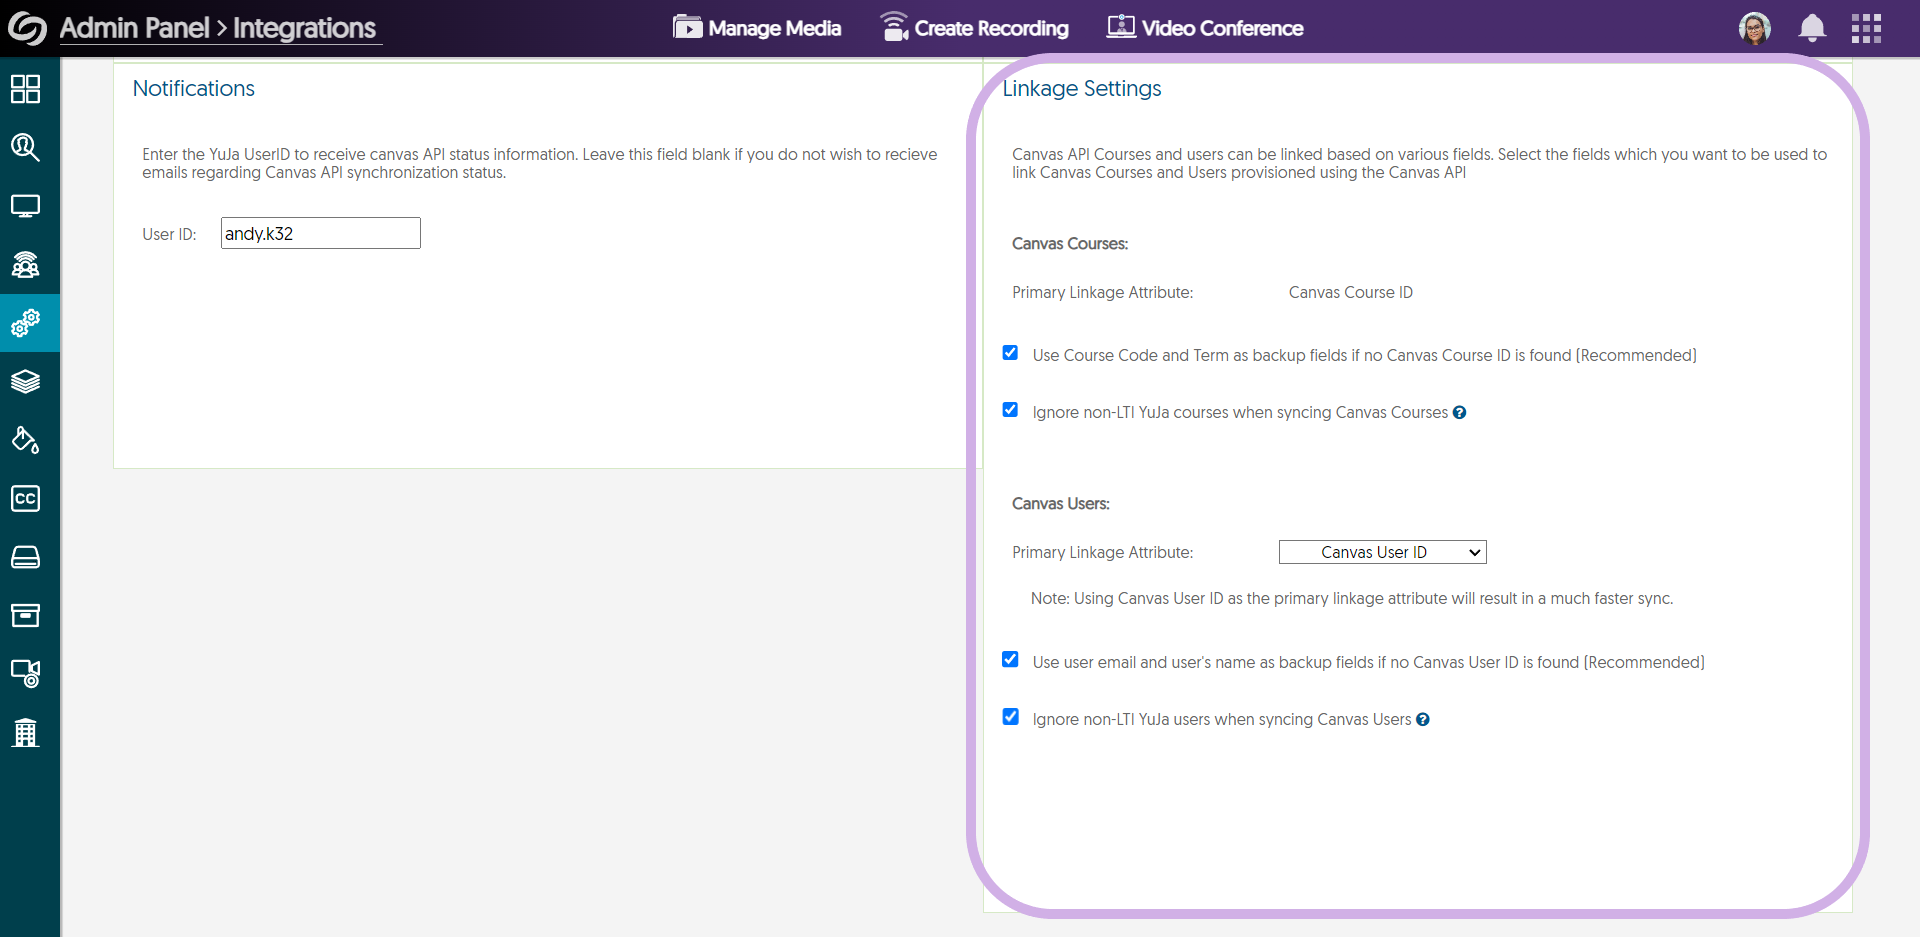Screen dimensions: 1920x937
Task: Toggle Course Code and Term backup fields checkbox
Action: pyautogui.click(x=1010, y=353)
